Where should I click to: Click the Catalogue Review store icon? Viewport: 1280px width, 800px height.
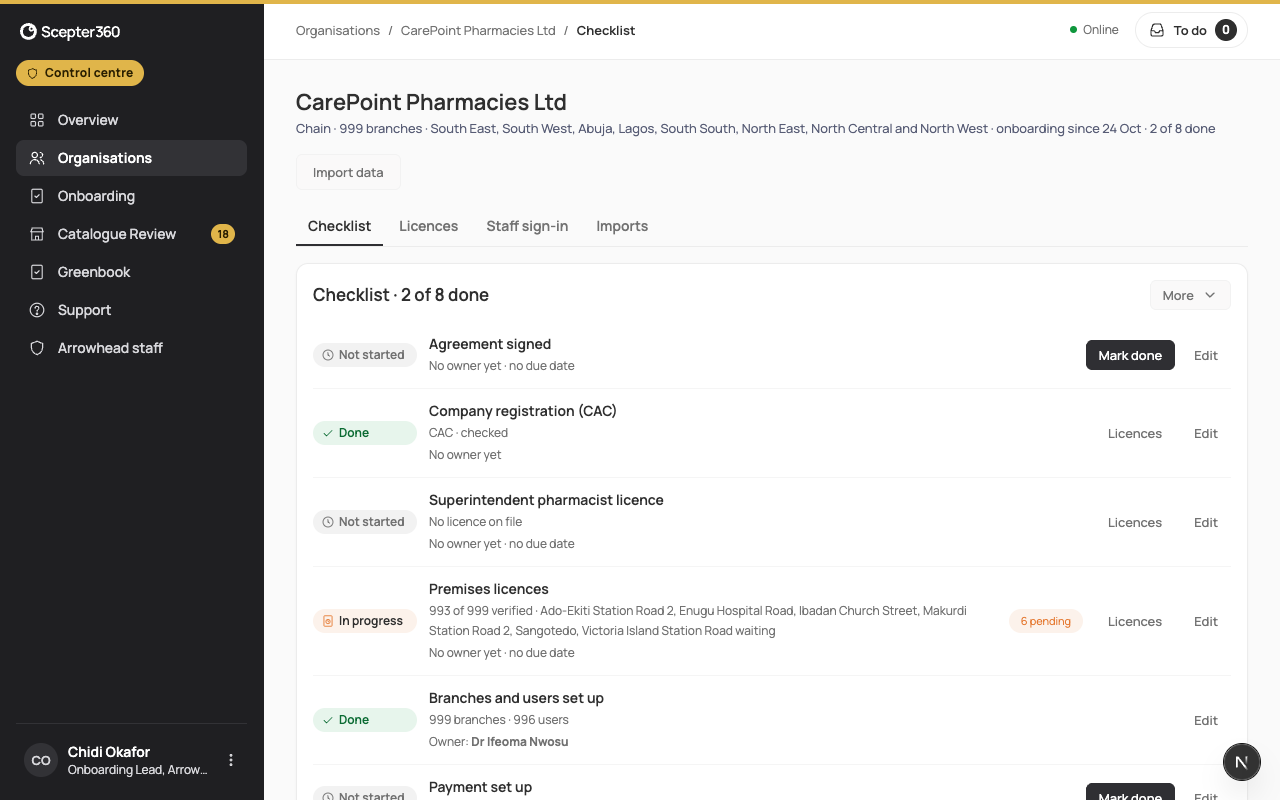click(37, 234)
